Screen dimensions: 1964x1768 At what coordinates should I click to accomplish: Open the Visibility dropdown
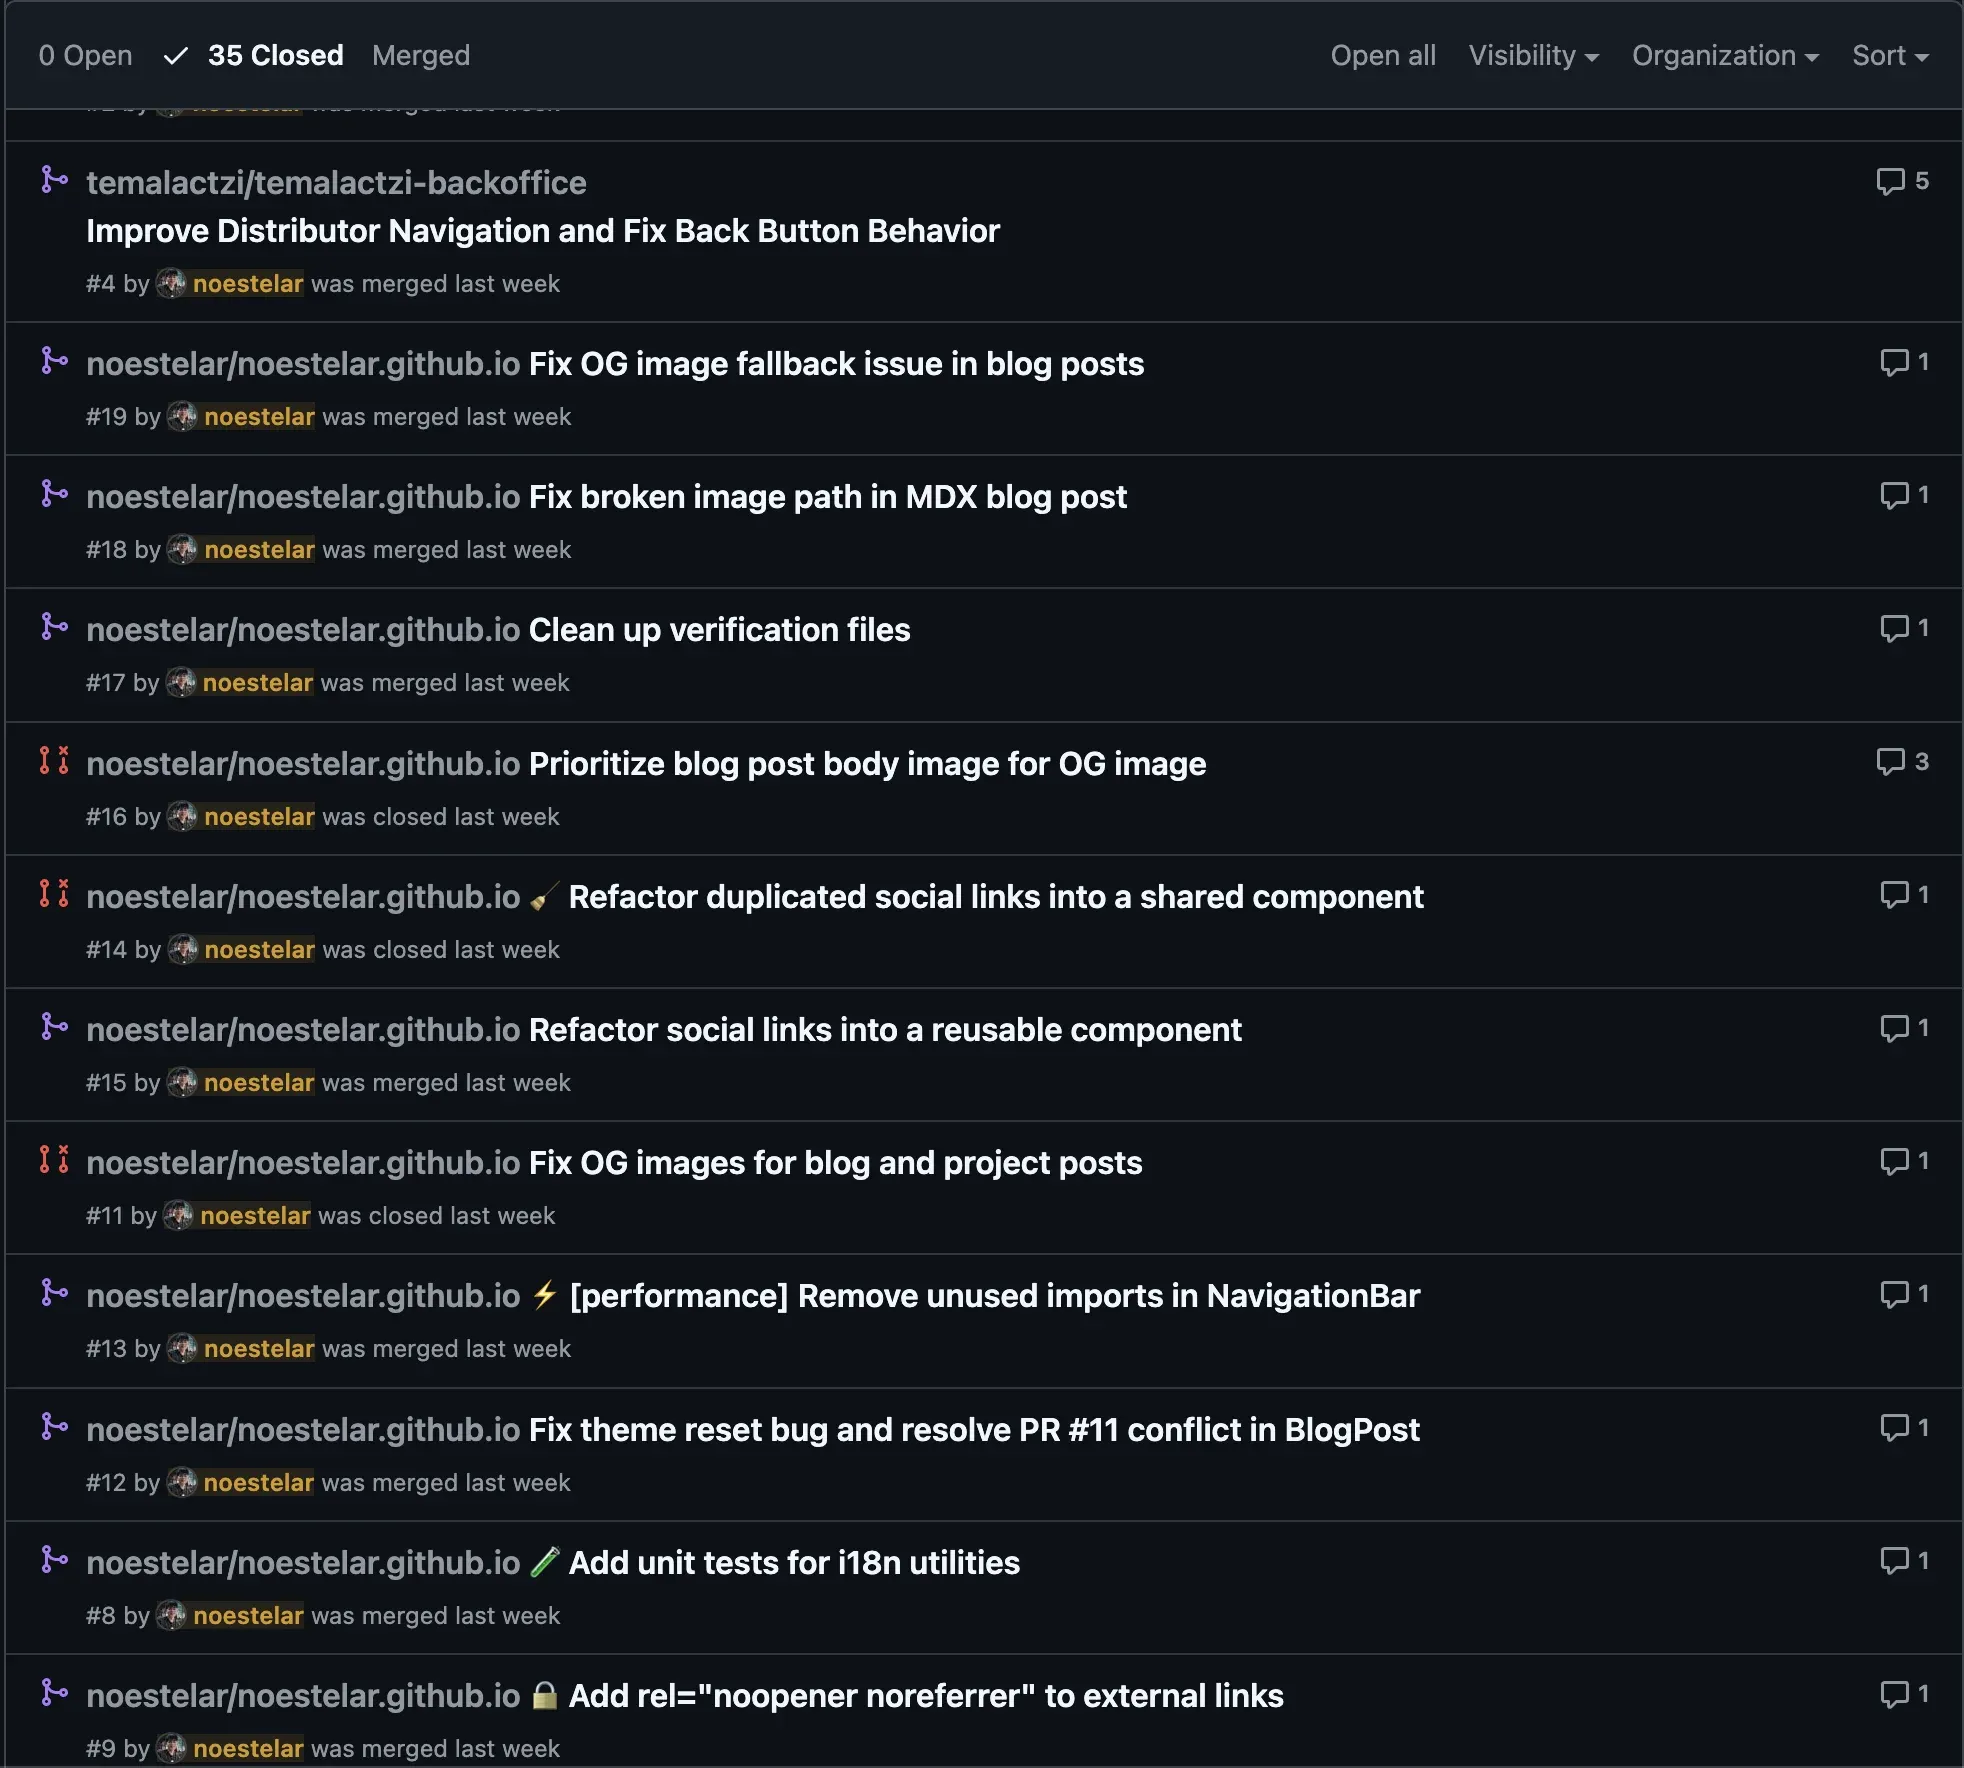(x=1533, y=55)
